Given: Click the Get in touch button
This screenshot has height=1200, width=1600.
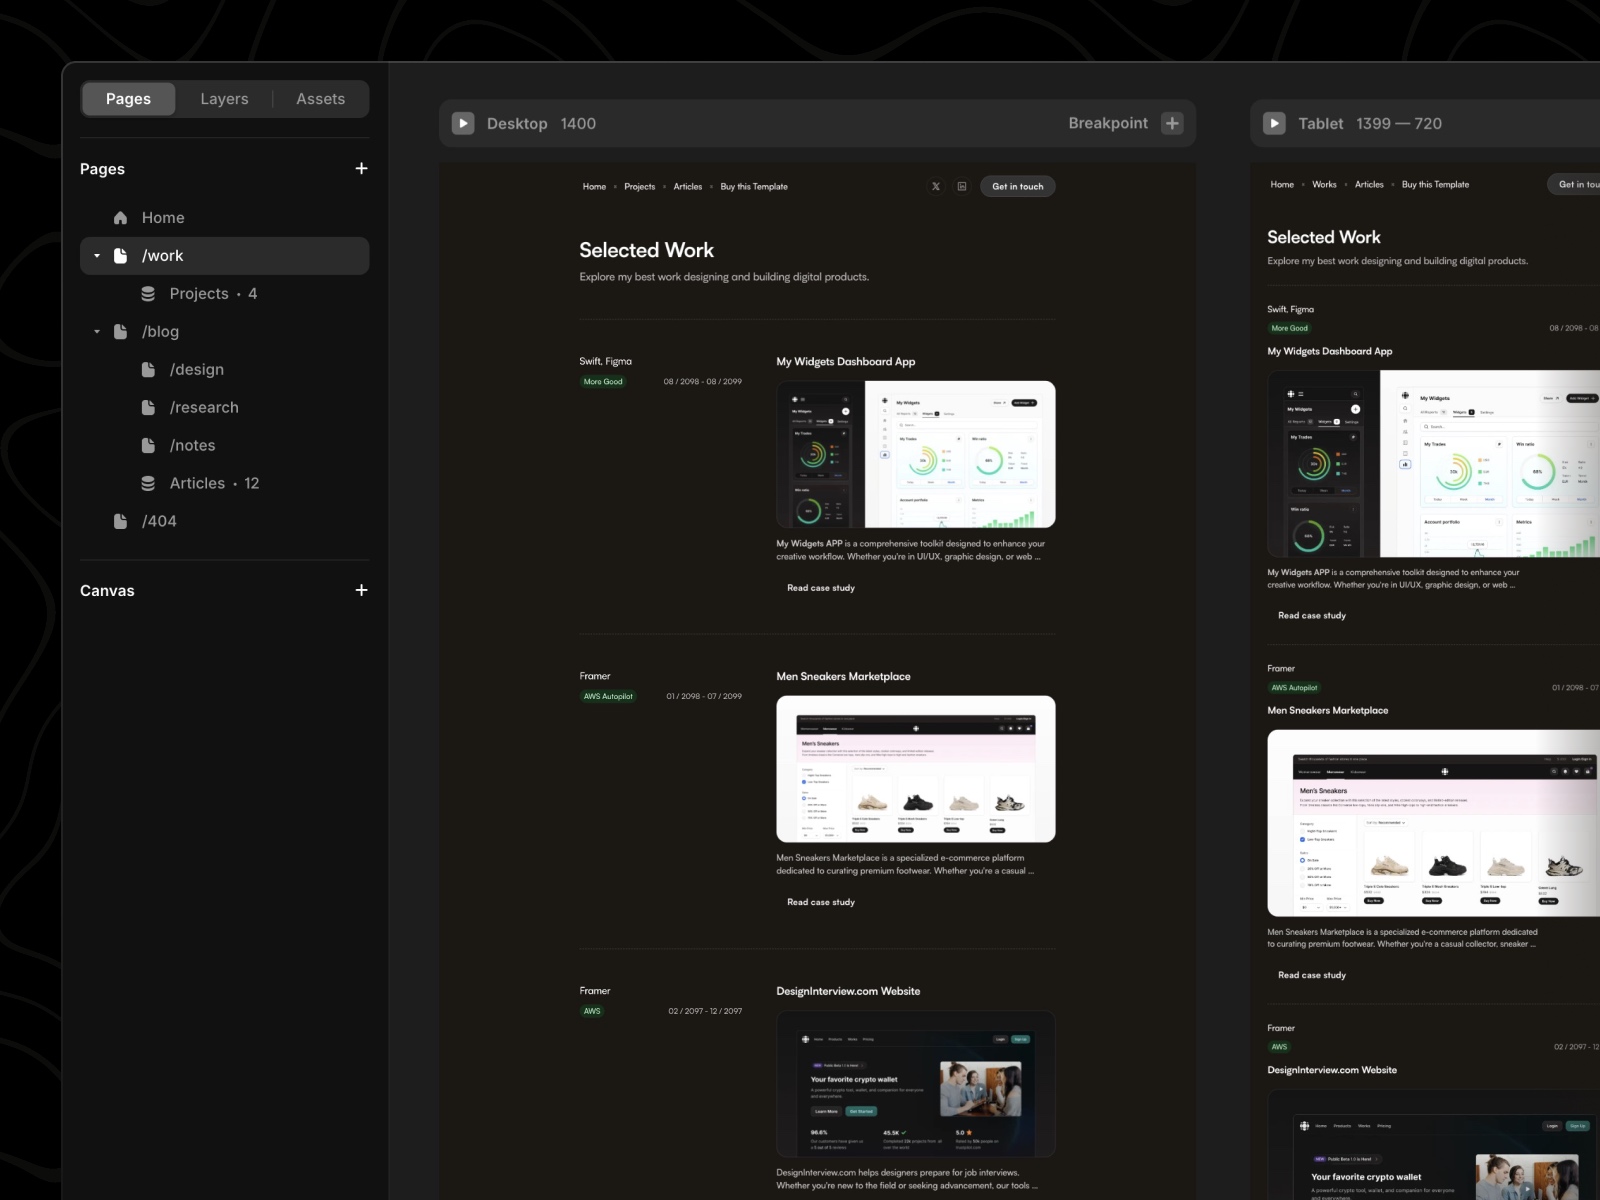Looking at the screenshot, I should pos(1017,186).
